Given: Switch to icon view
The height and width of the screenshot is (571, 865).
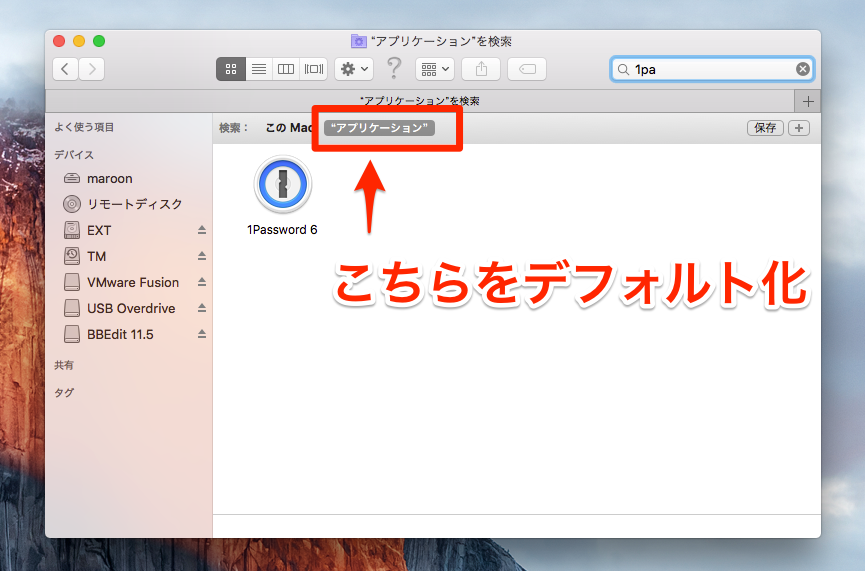Looking at the screenshot, I should 231,69.
